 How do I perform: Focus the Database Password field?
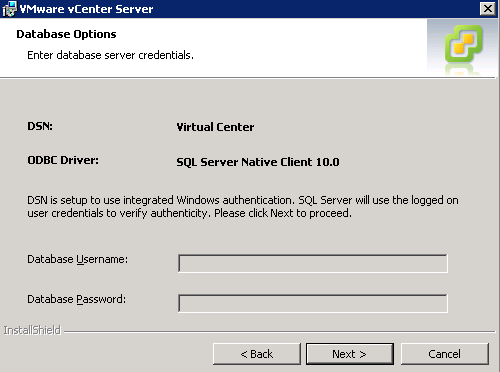(x=313, y=303)
